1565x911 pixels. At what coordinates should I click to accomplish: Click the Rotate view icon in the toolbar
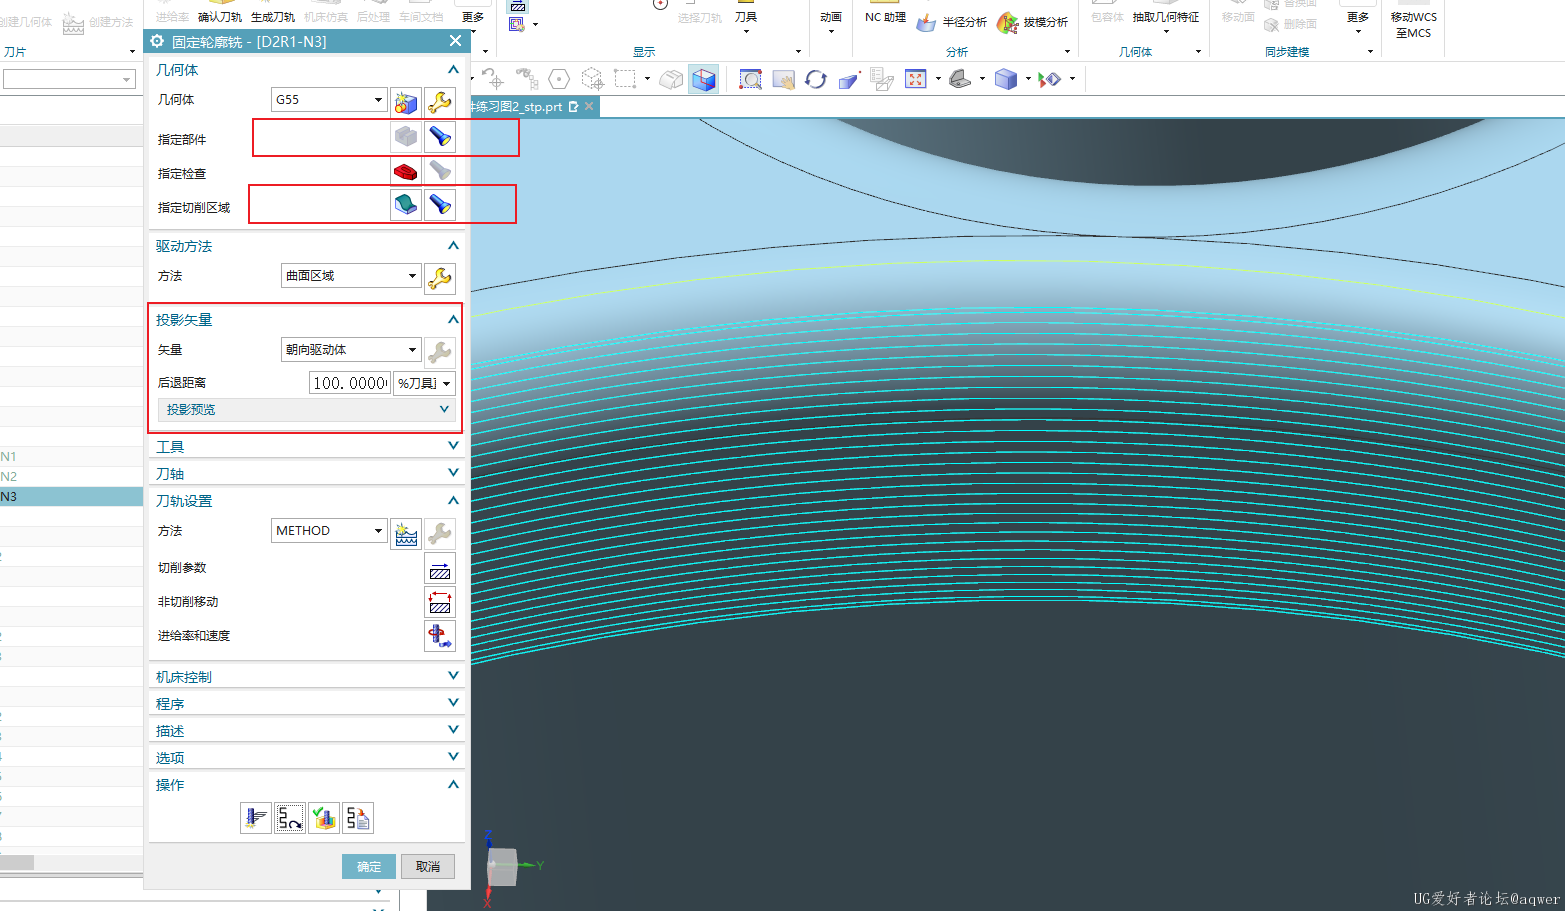point(816,79)
